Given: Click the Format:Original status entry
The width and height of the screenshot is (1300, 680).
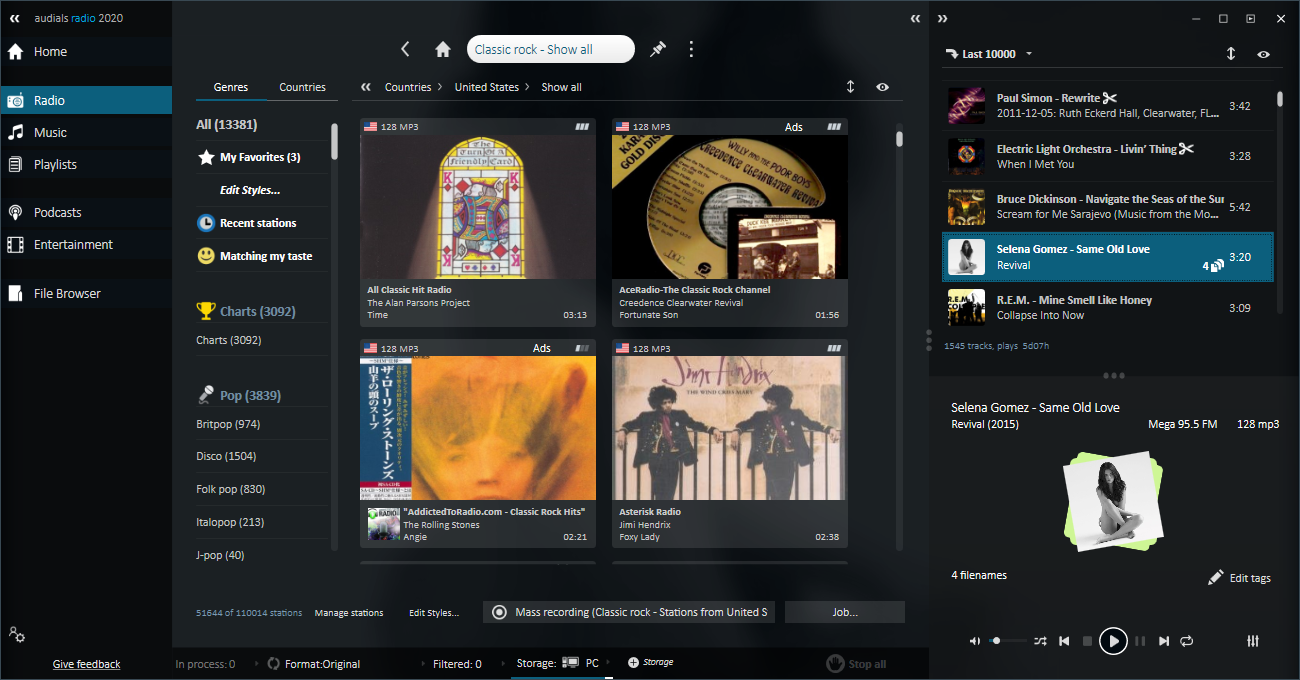Looking at the screenshot, I should [x=313, y=664].
